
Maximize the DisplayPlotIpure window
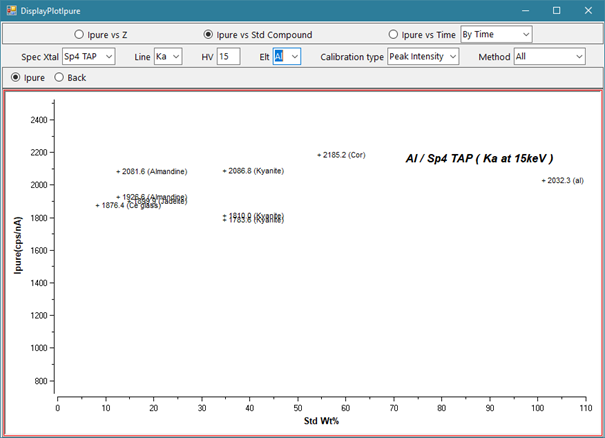pos(556,10)
